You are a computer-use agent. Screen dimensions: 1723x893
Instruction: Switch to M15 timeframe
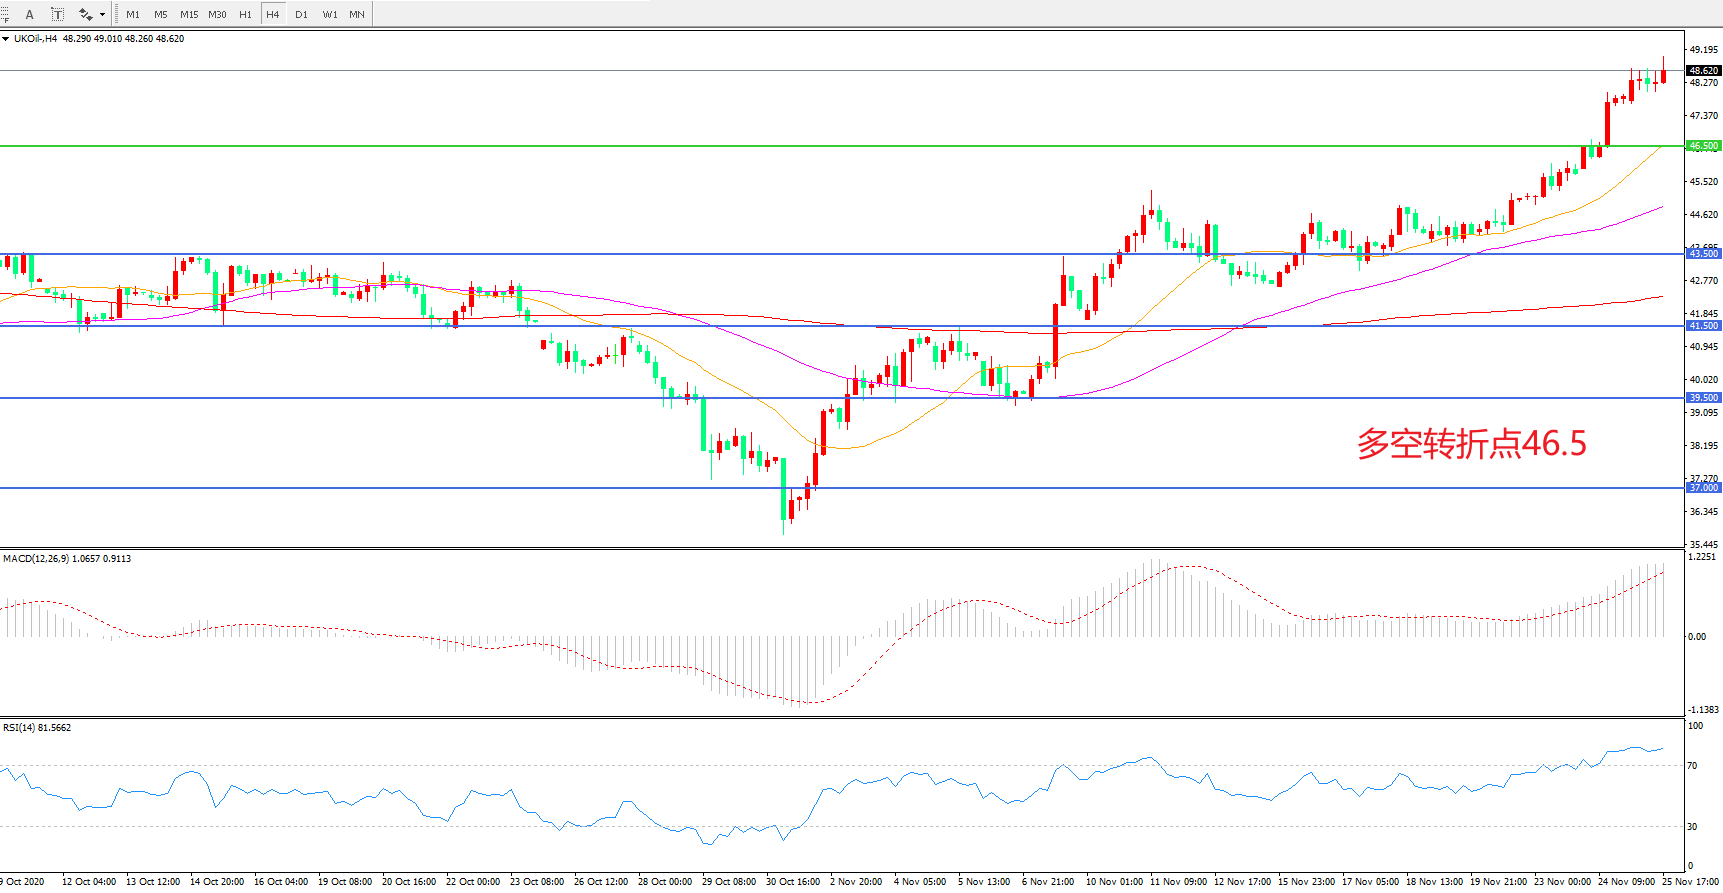(x=188, y=14)
